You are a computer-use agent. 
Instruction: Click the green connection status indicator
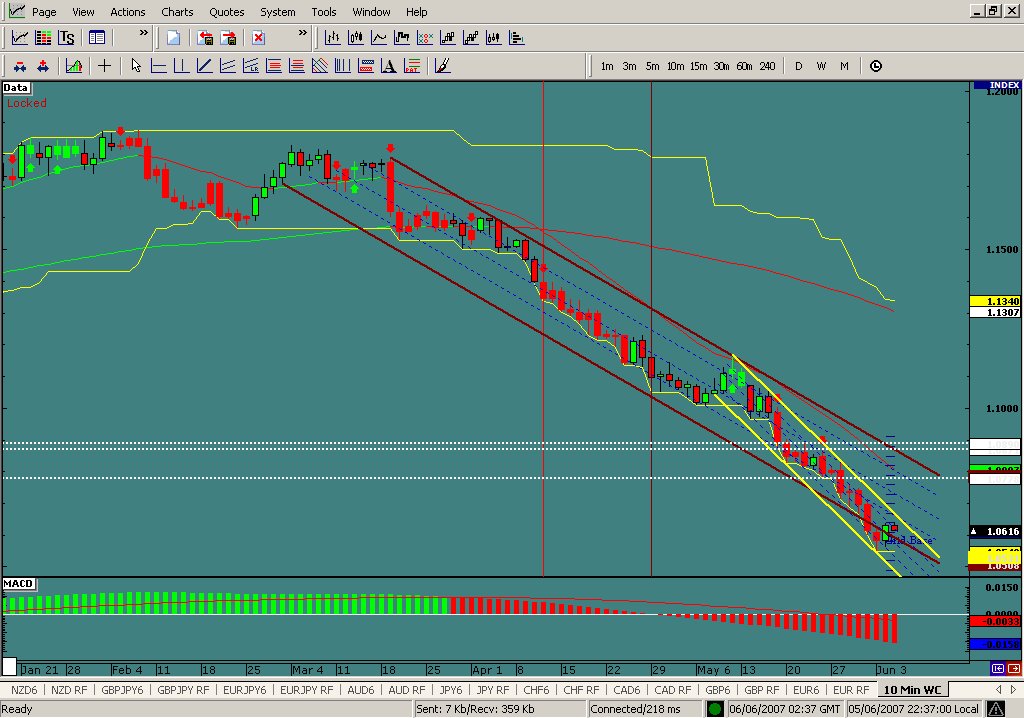715,709
